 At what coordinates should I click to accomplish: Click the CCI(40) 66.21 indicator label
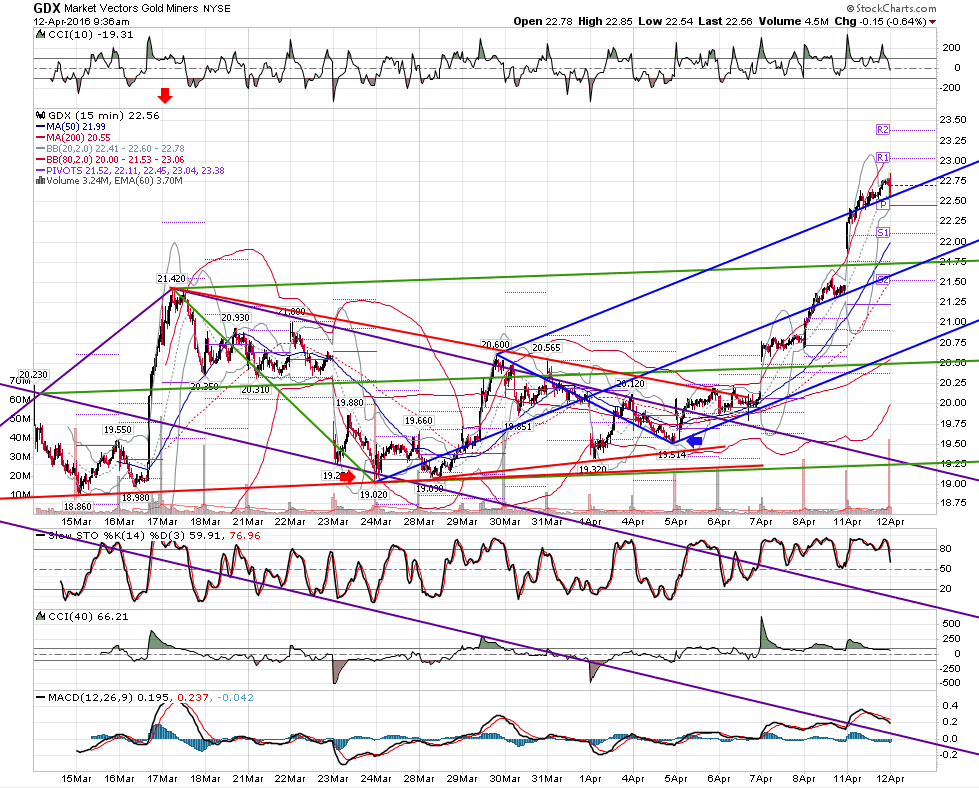88,617
